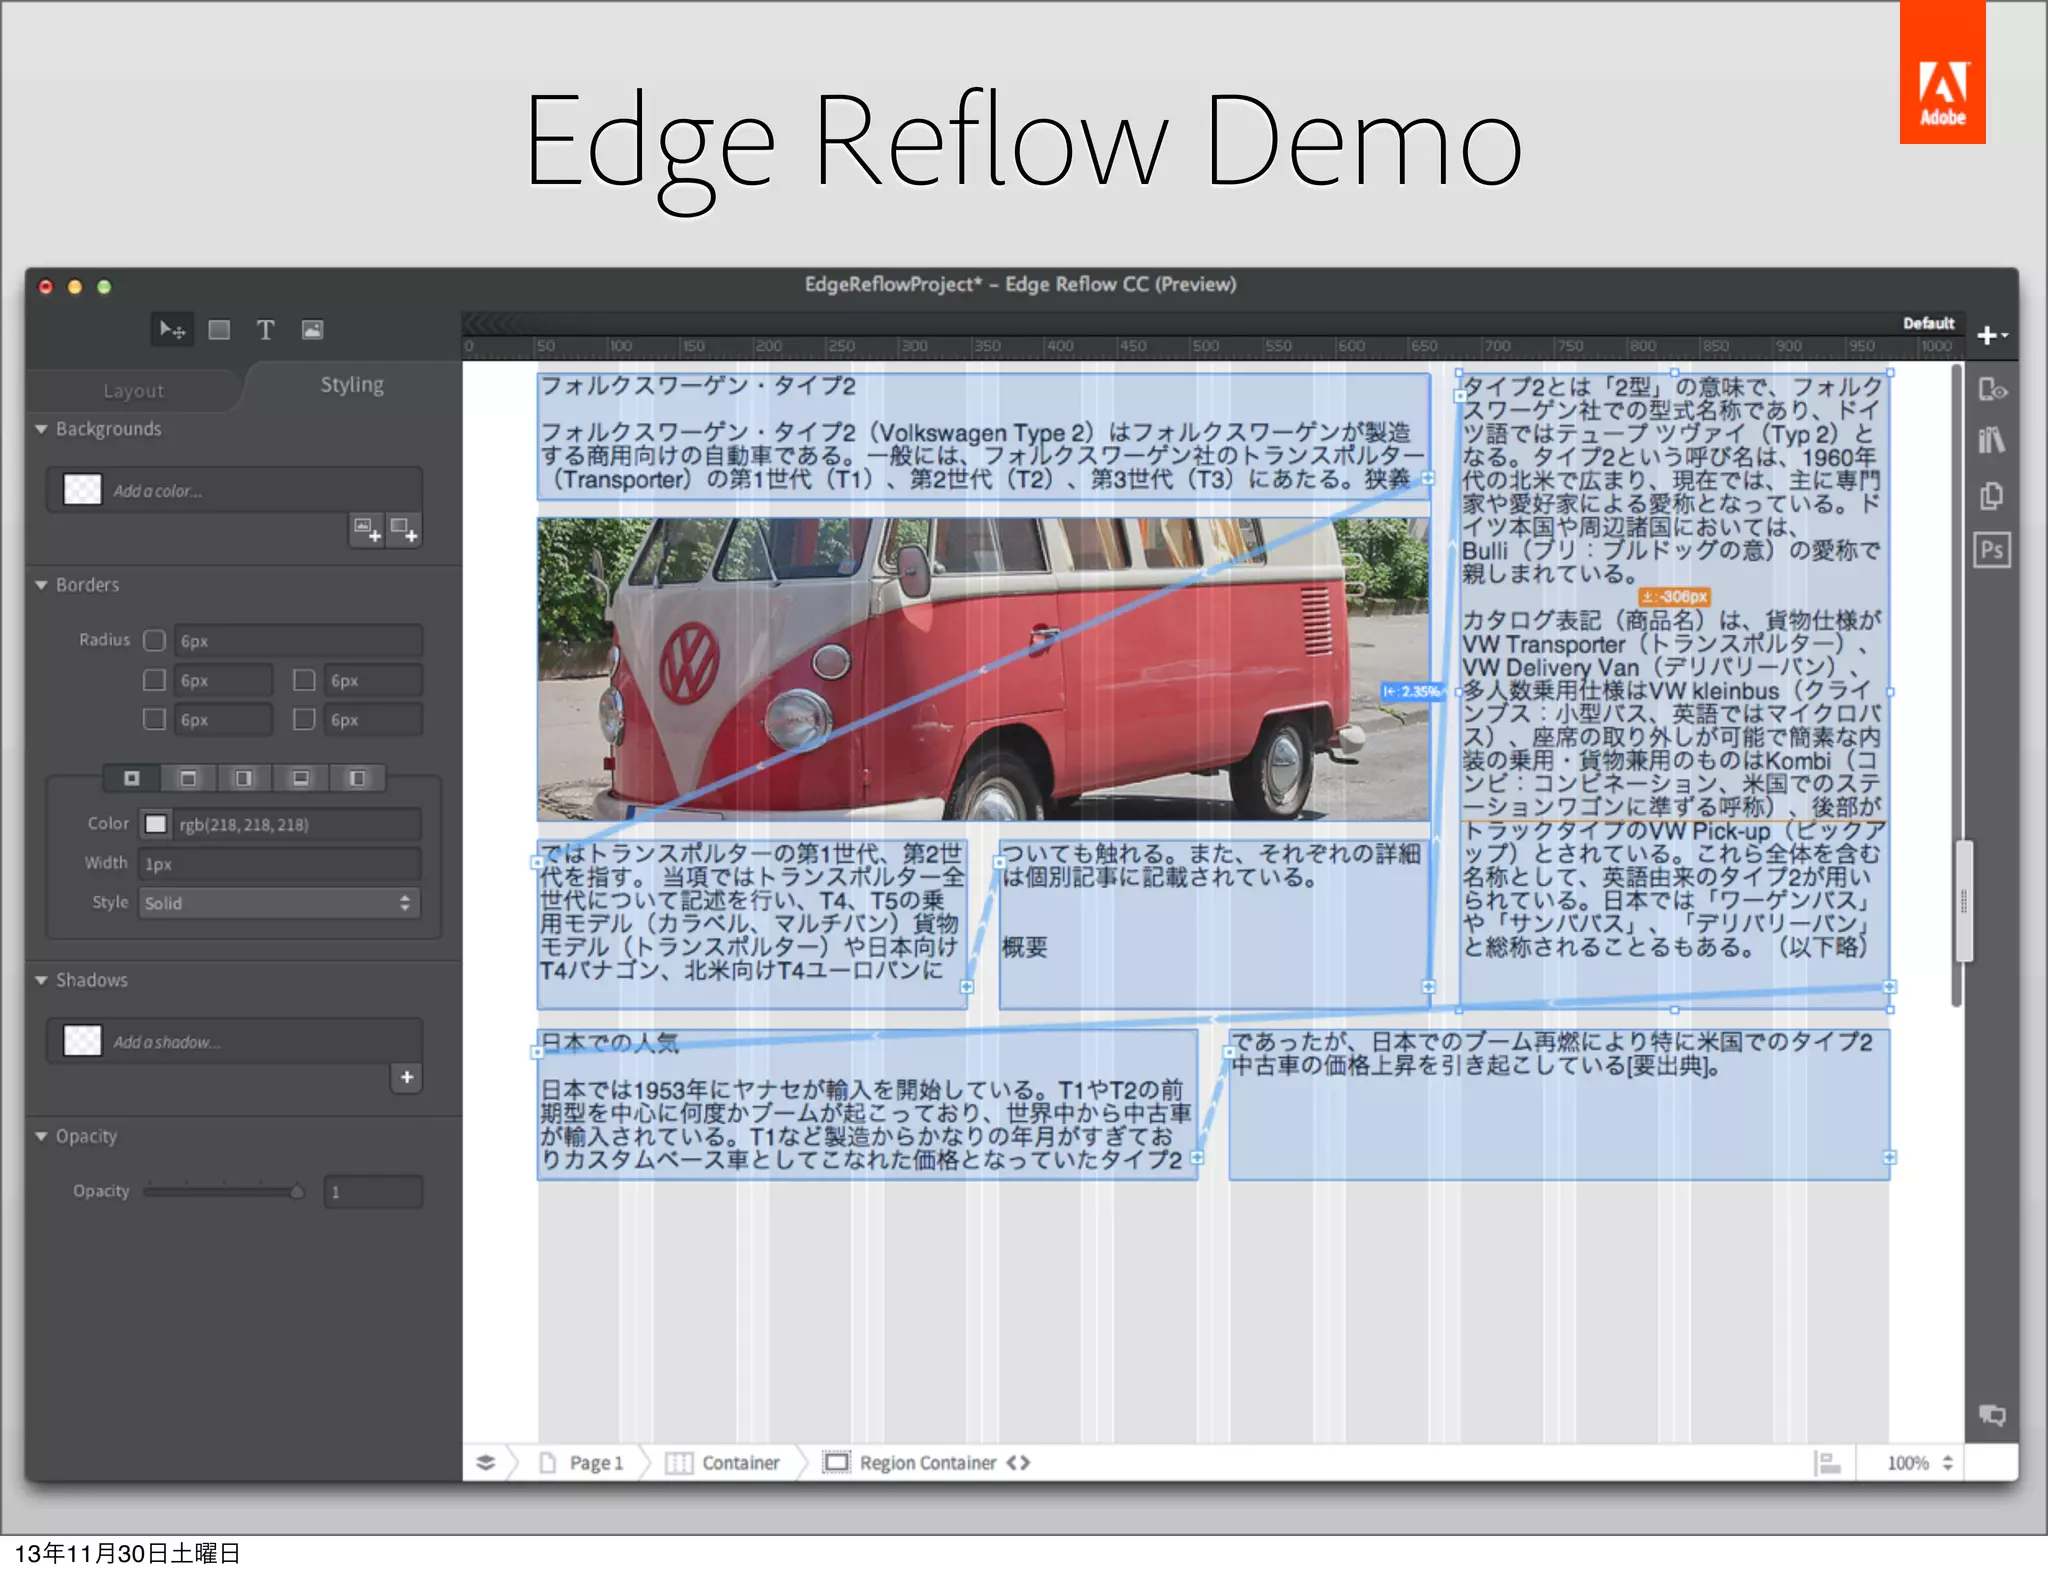This screenshot has height=1576, width=2048.
Task: Add a new breakpoint with plus icon
Action: [1990, 335]
